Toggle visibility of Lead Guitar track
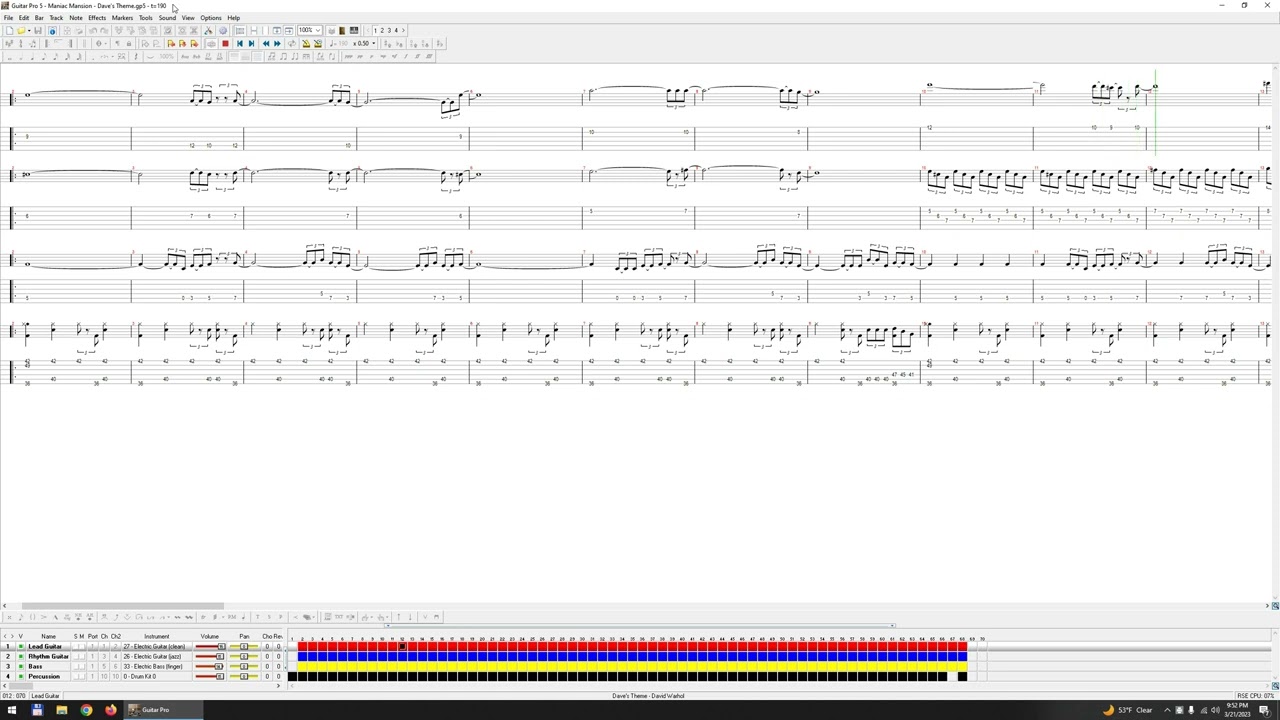 click(x=21, y=646)
